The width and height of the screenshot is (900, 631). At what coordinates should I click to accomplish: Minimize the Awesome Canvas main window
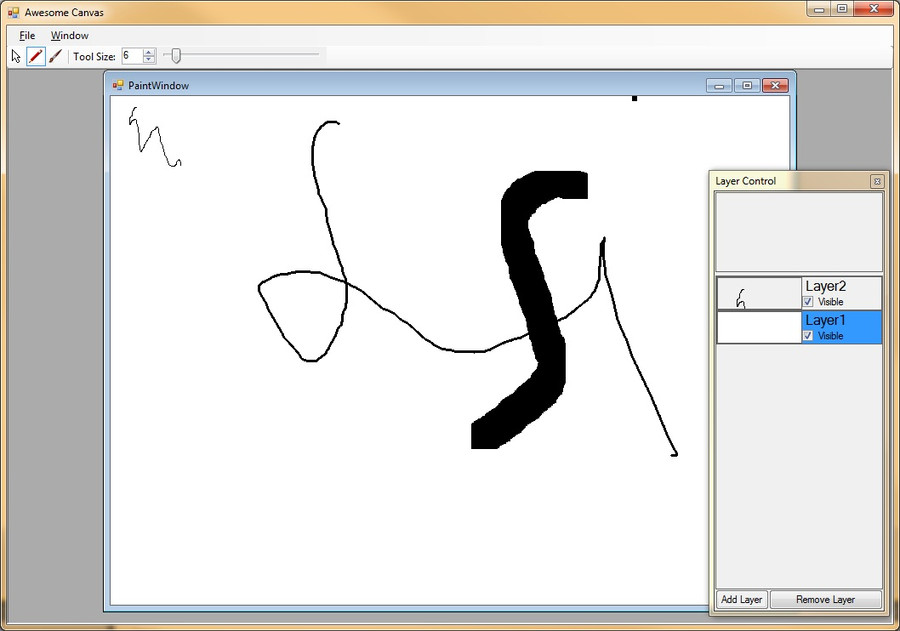819,9
